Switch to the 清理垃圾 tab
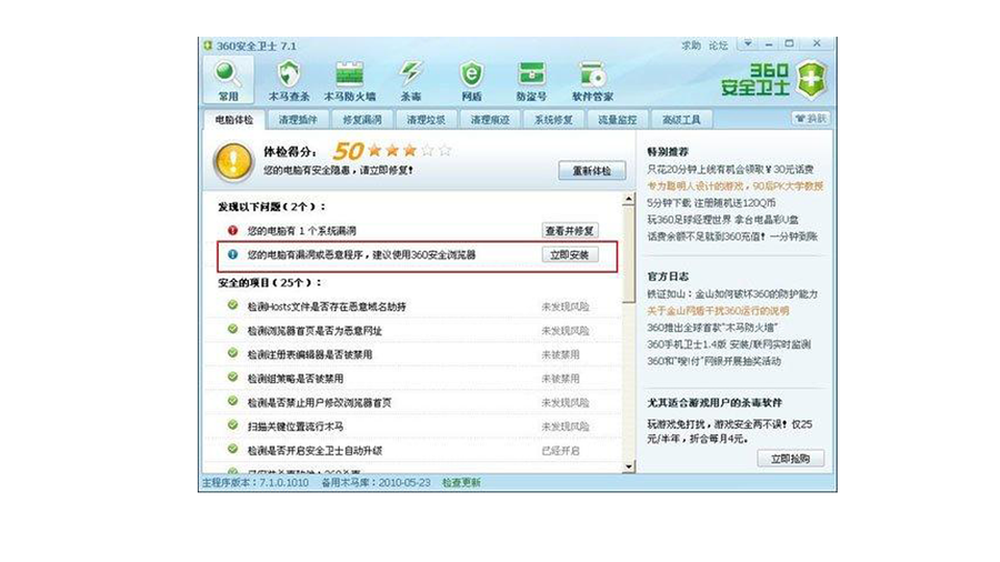The width and height of the screenshot is (1000, 562). (425, 119)
